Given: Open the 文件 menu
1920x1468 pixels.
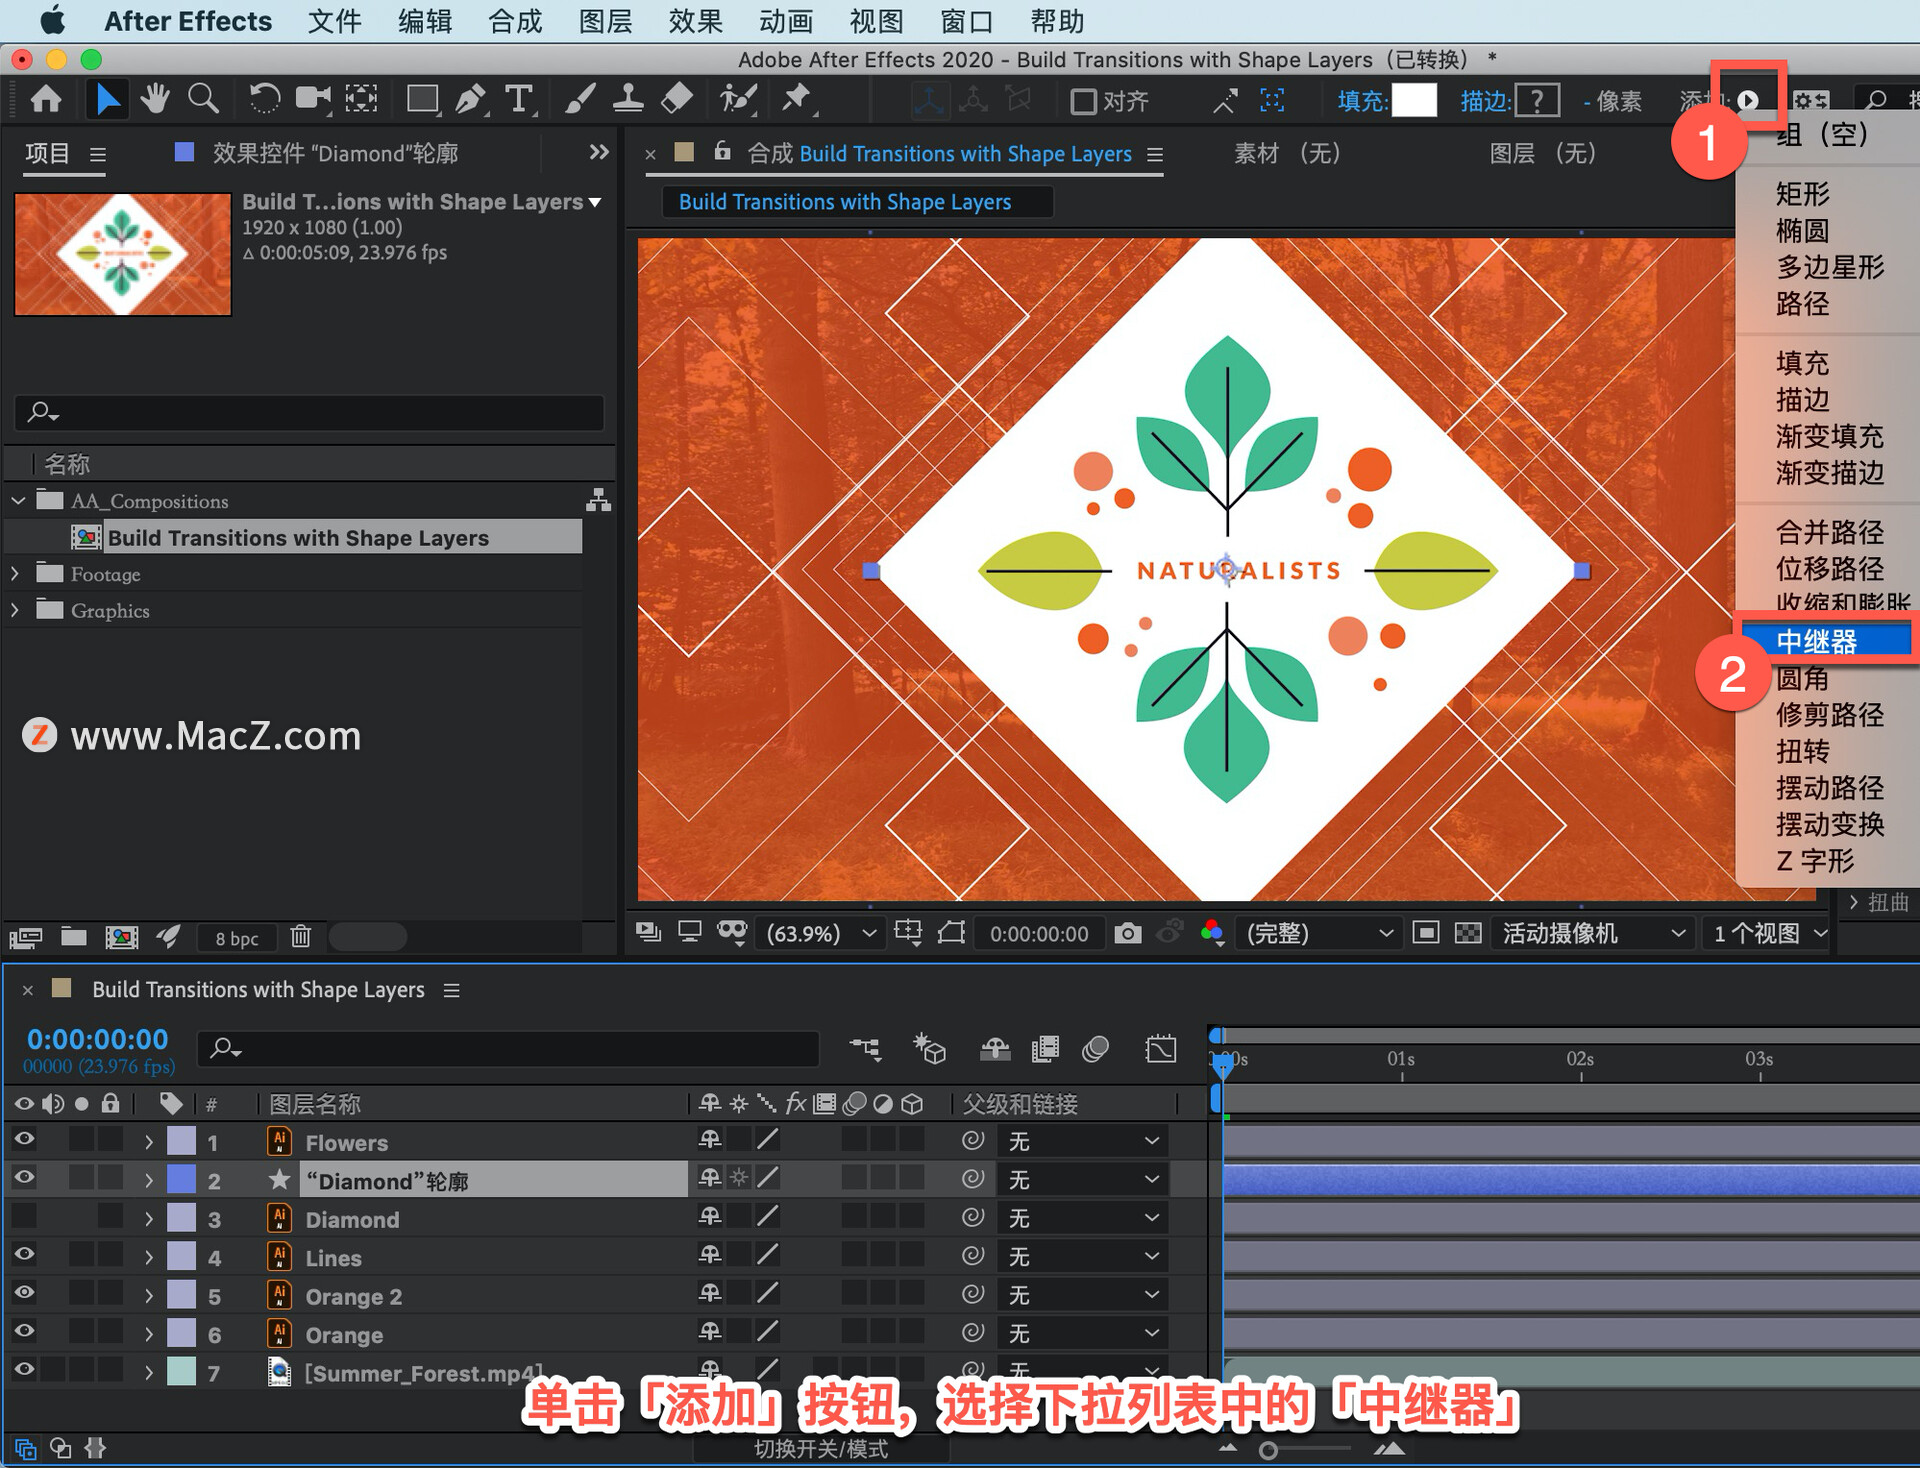Looking at the screenshot, I should point(334,21).
